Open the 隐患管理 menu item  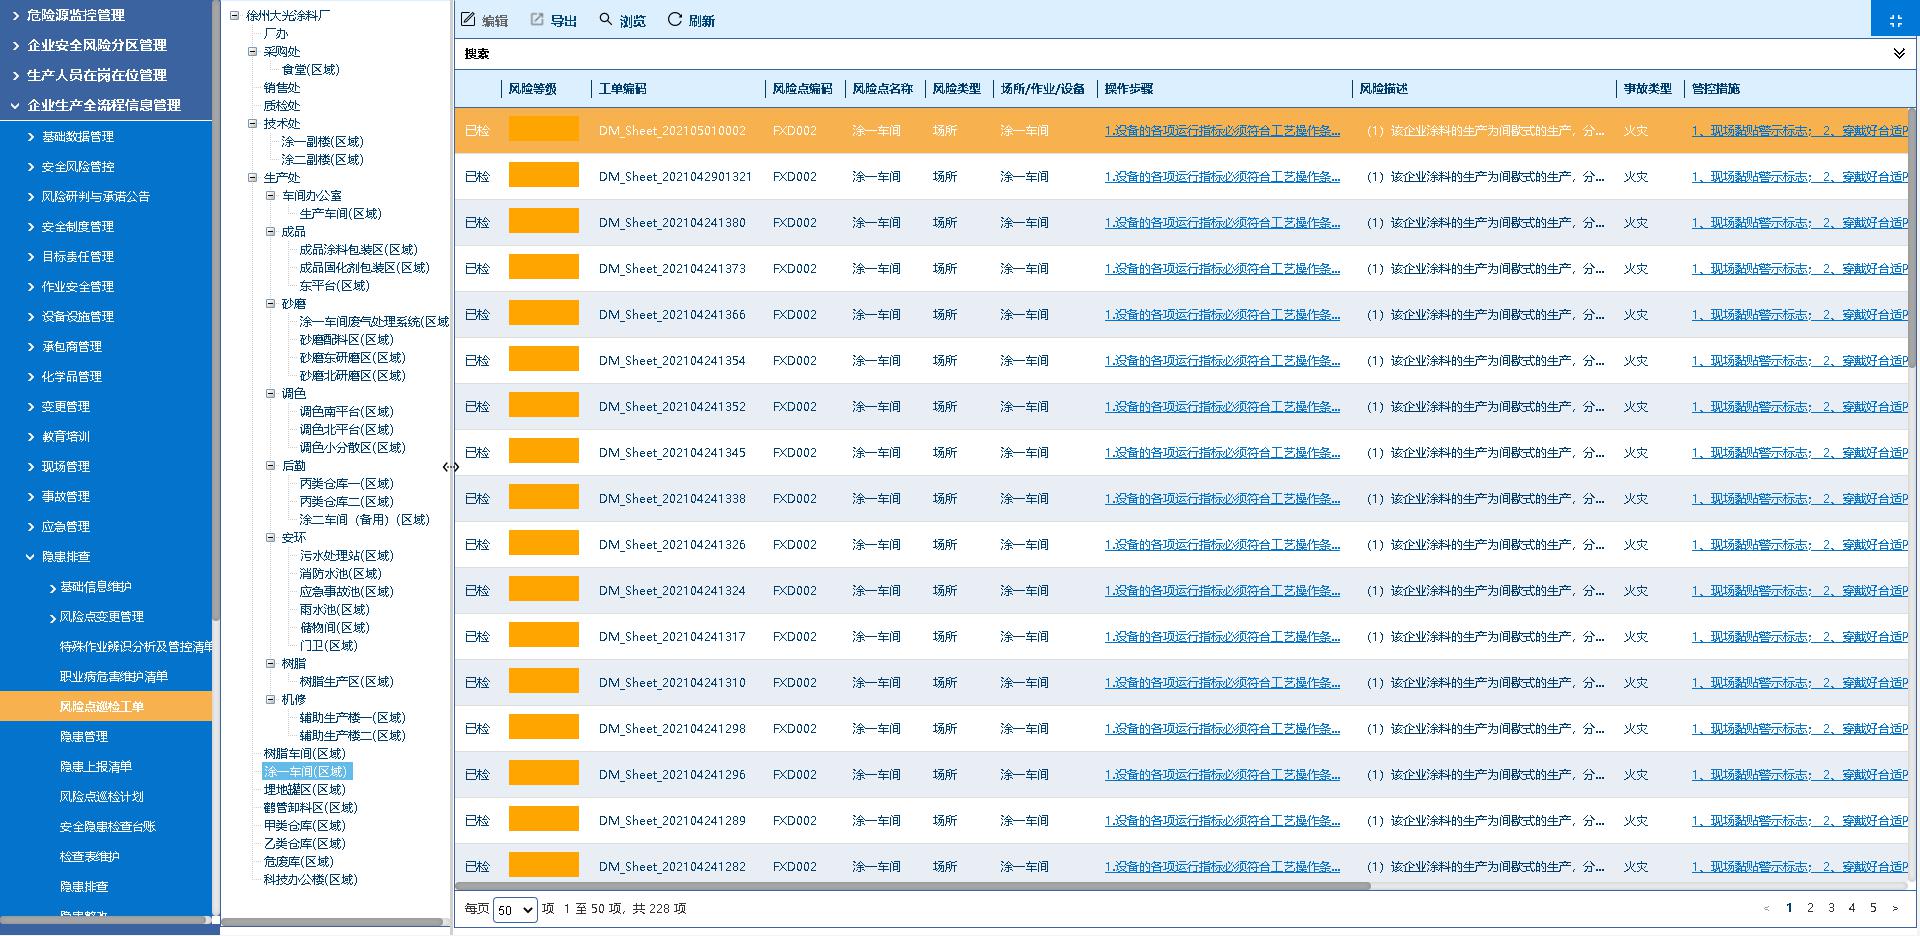[x=84, y=737]
